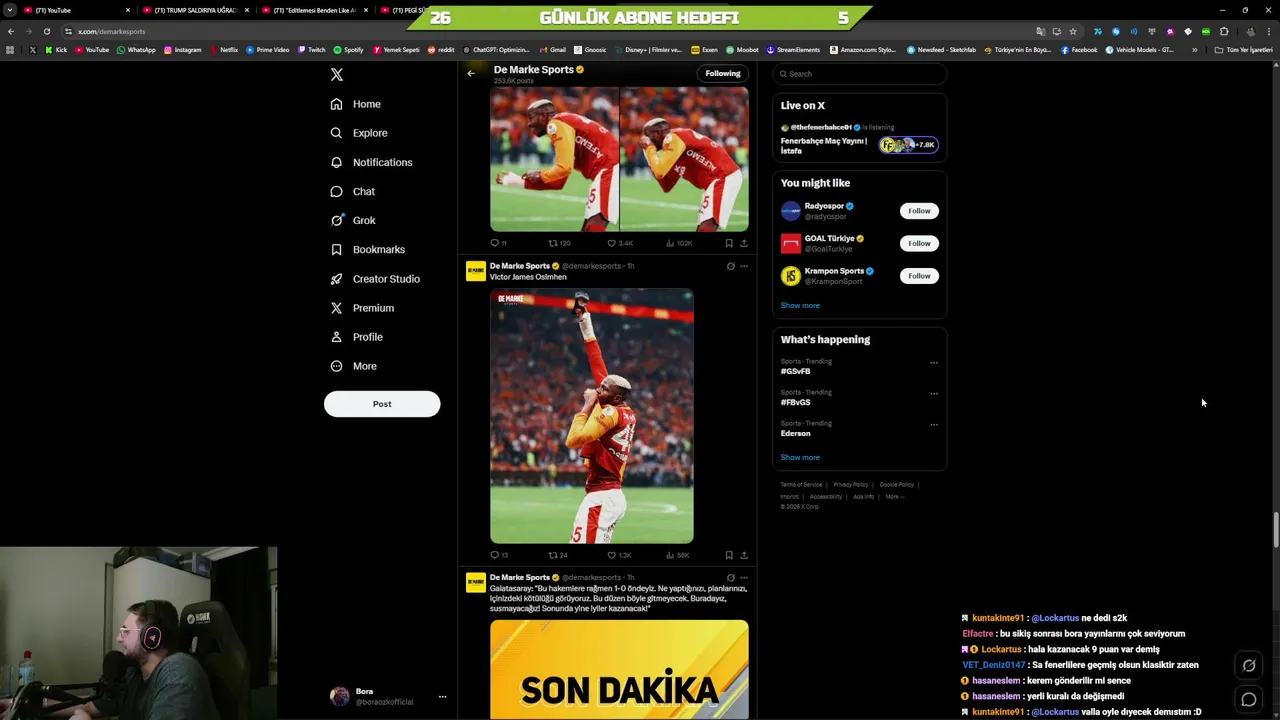Share the post with 102K views
The height and width of the screenshot is (720, 1280).
pos(744,243)
